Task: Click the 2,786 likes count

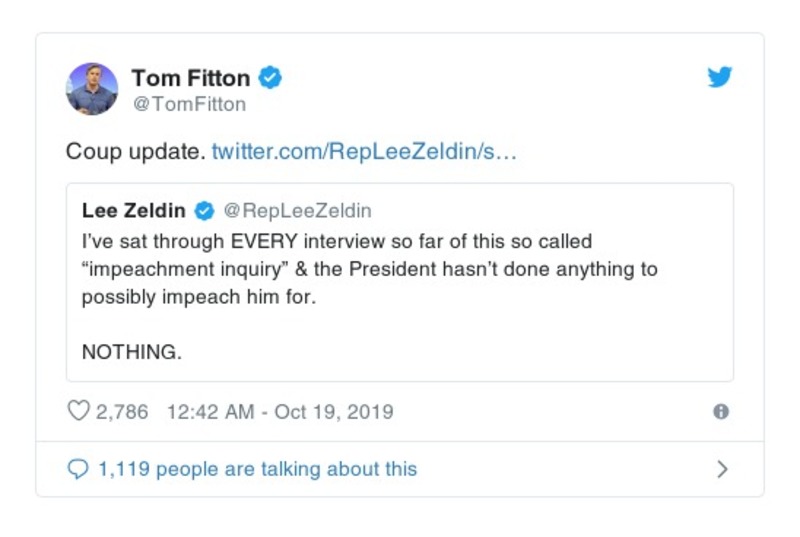Action: [x=121, y=411]
